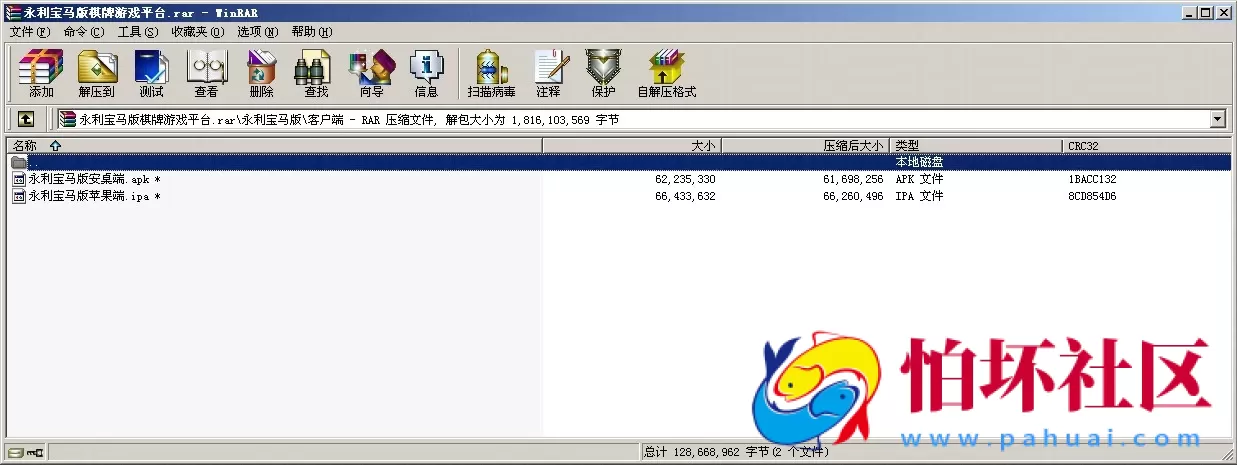Open the 查找 (Find) binoculars tool

(316, 73)
